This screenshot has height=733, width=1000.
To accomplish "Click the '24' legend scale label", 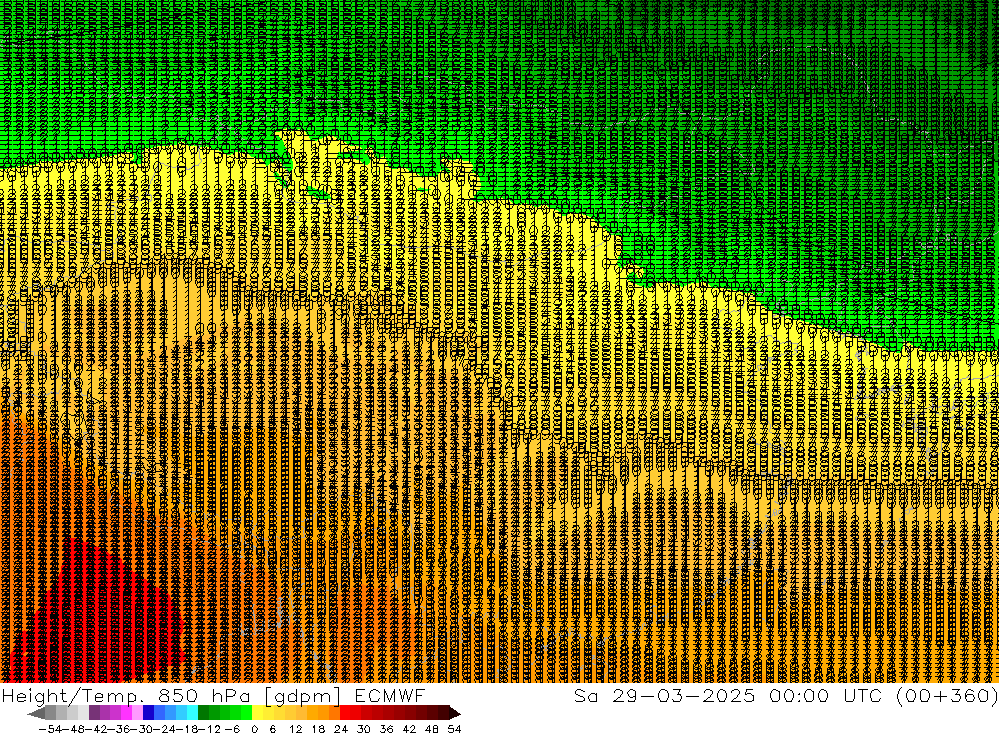I will pyautogui.click(x=341, y=729).
